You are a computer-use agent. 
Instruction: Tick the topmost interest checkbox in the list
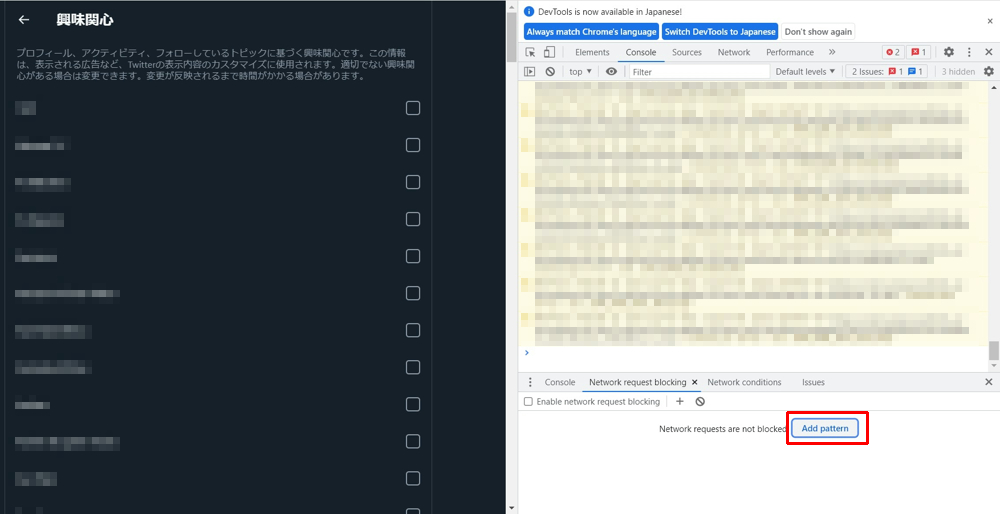pyautogui.click(x=413, y=108)
